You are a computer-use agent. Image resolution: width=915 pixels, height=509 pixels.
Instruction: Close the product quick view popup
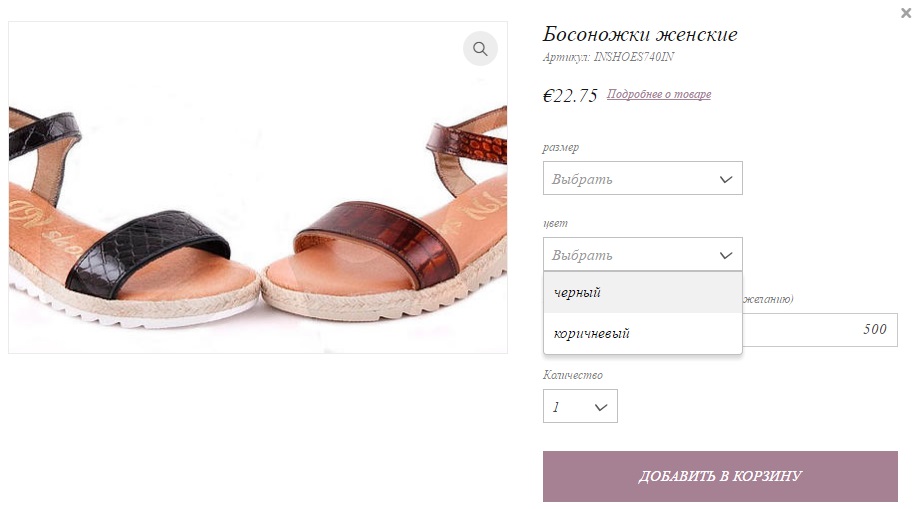coord(906,13)
